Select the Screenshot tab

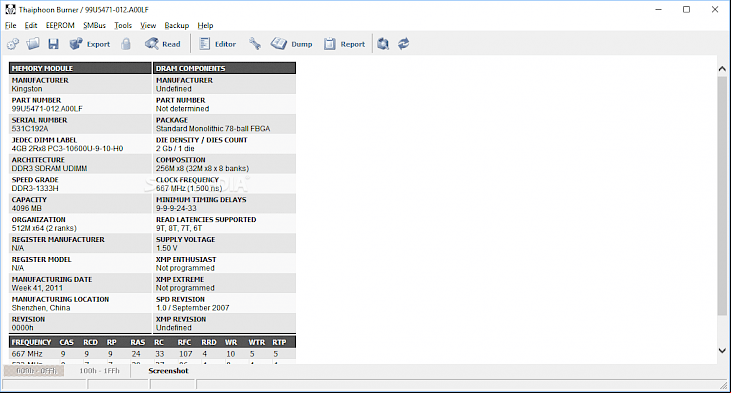[x=168, y=371]
